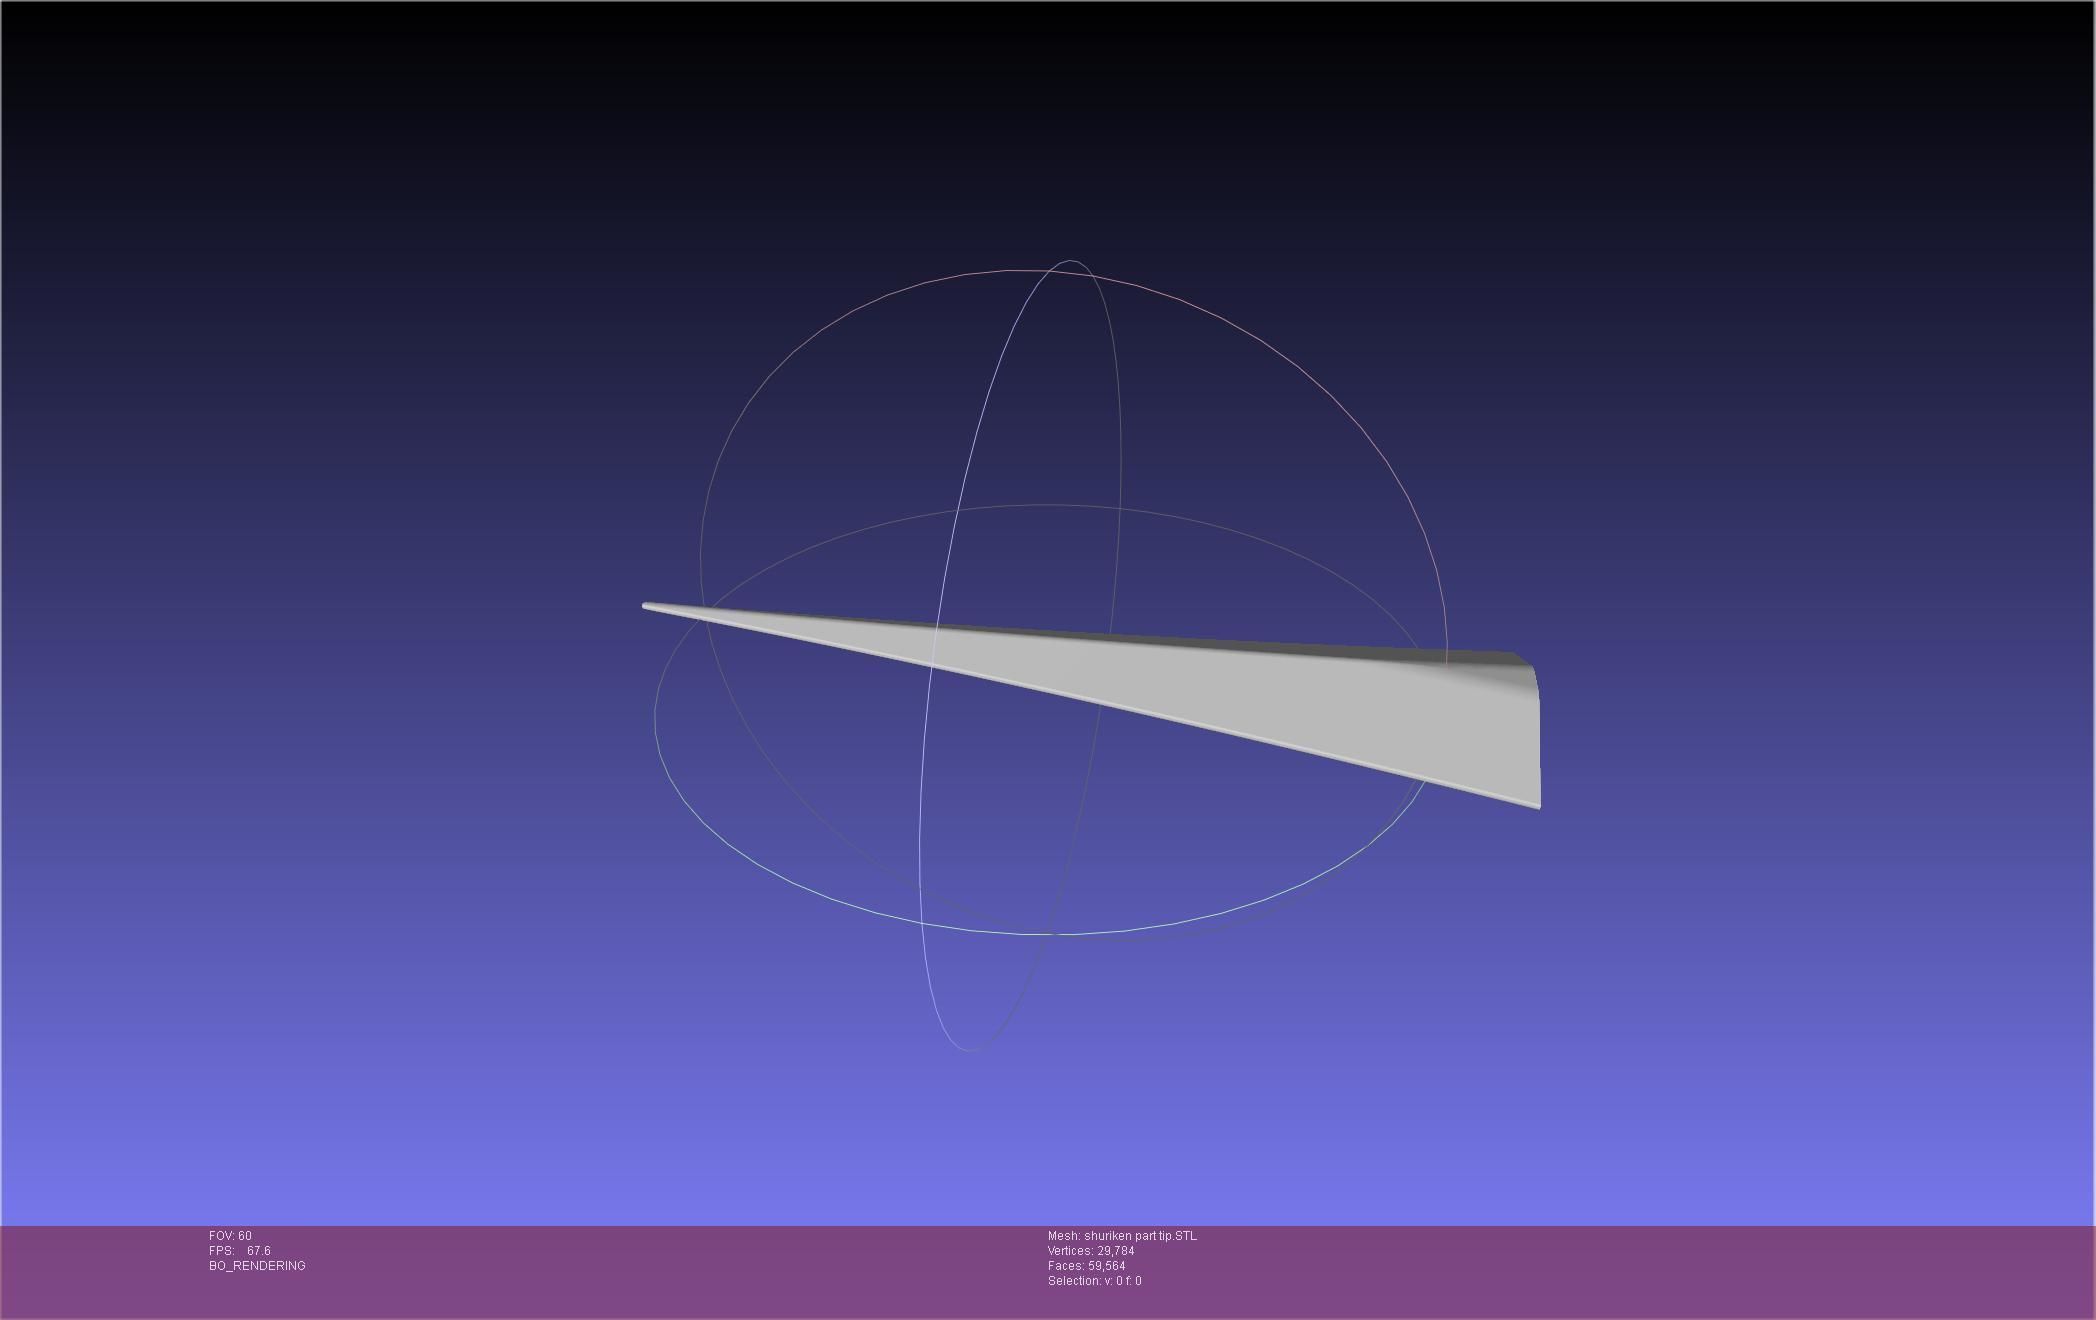
Task: Click the Selection: v: 0 f: 0 entry
Action: 1094,1281
